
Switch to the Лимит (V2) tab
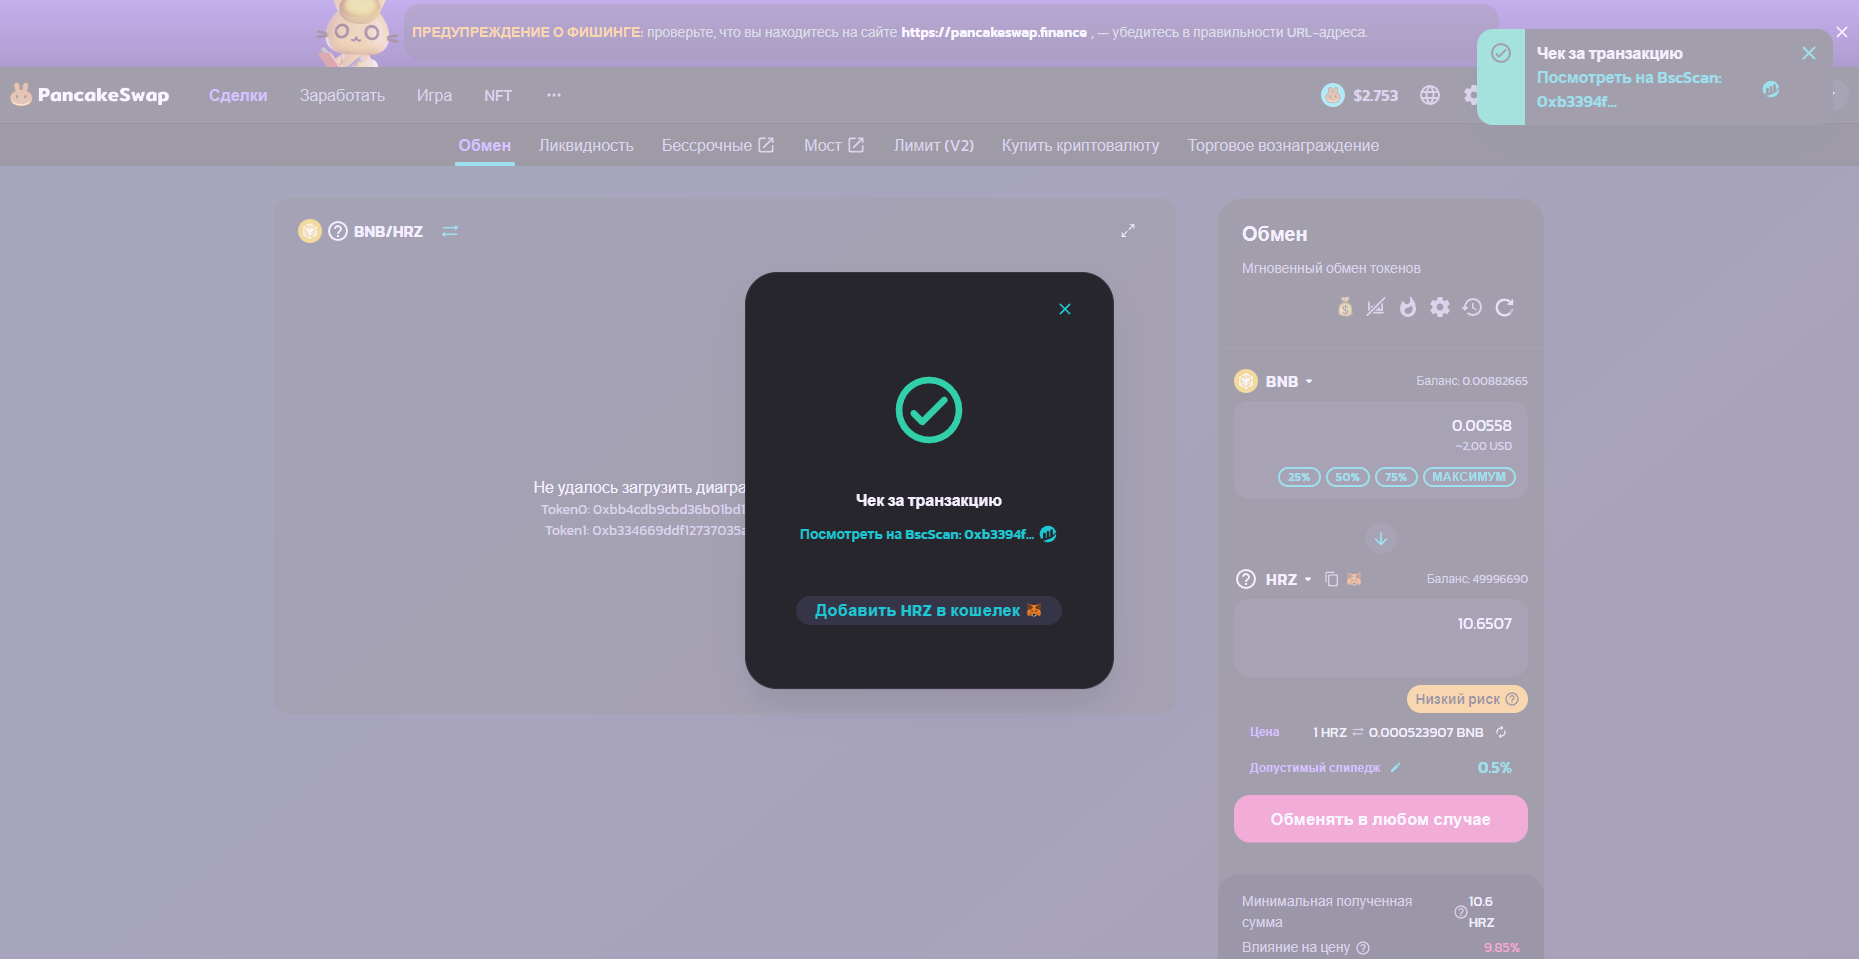click(934, 145)
